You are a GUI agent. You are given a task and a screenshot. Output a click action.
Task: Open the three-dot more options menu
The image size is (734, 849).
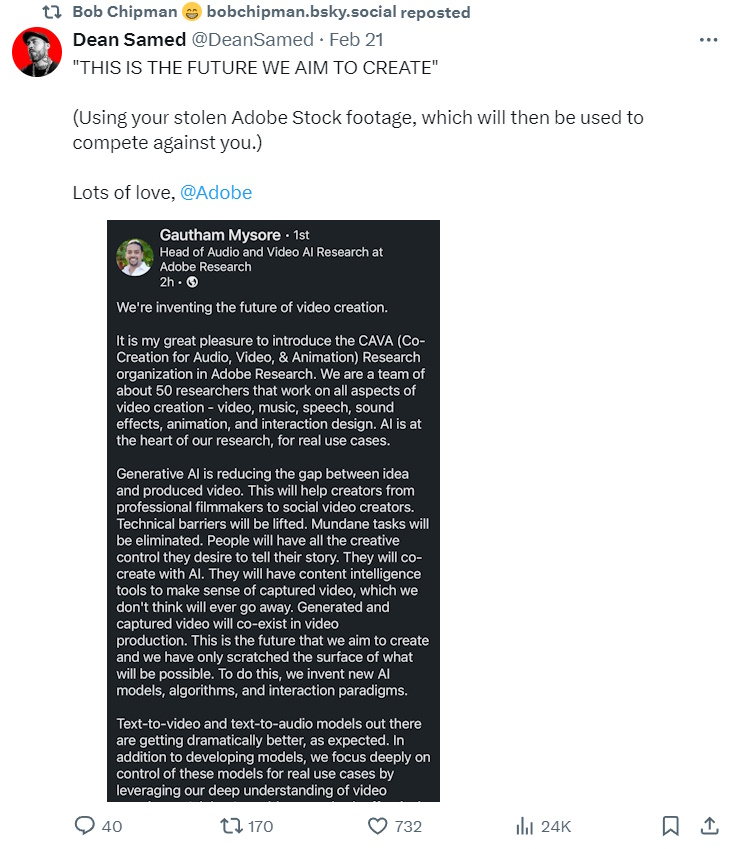coord(709,40)
